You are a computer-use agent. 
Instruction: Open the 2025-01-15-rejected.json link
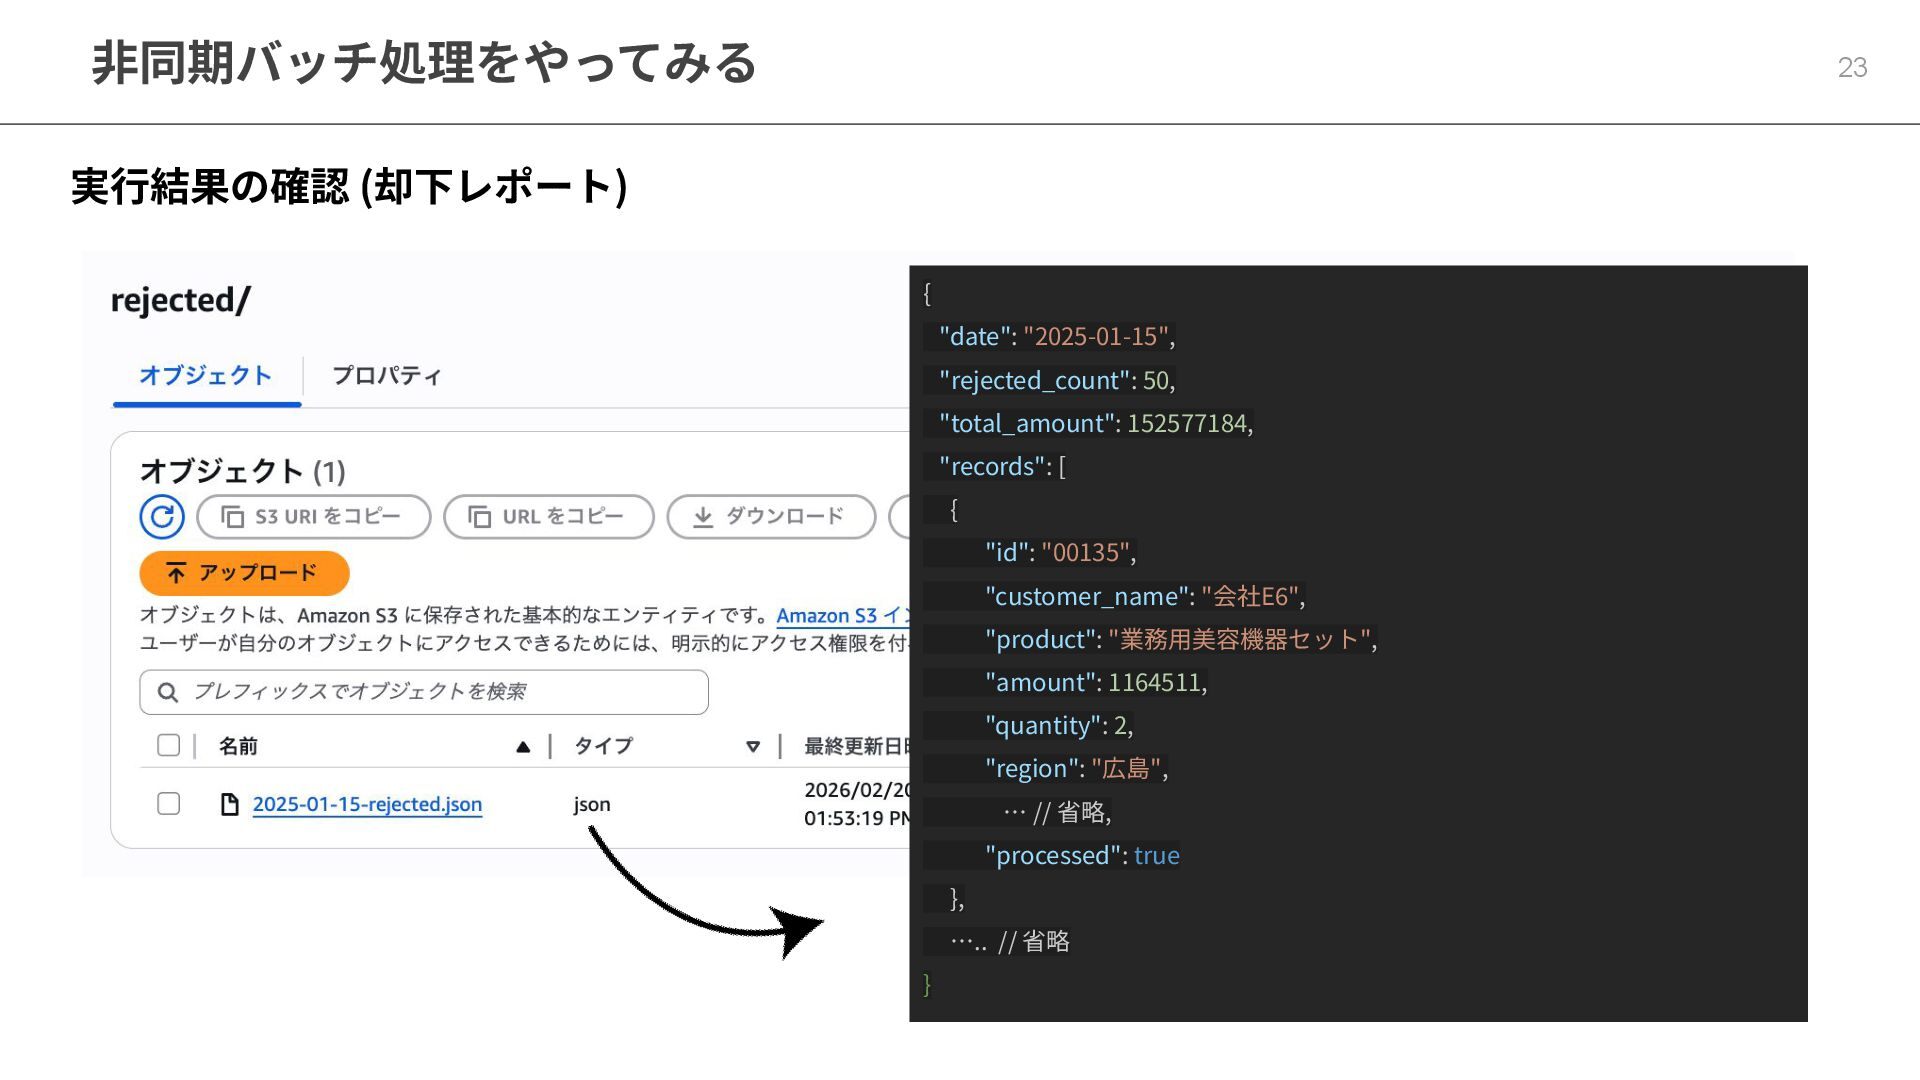click(x=367, y=804)
